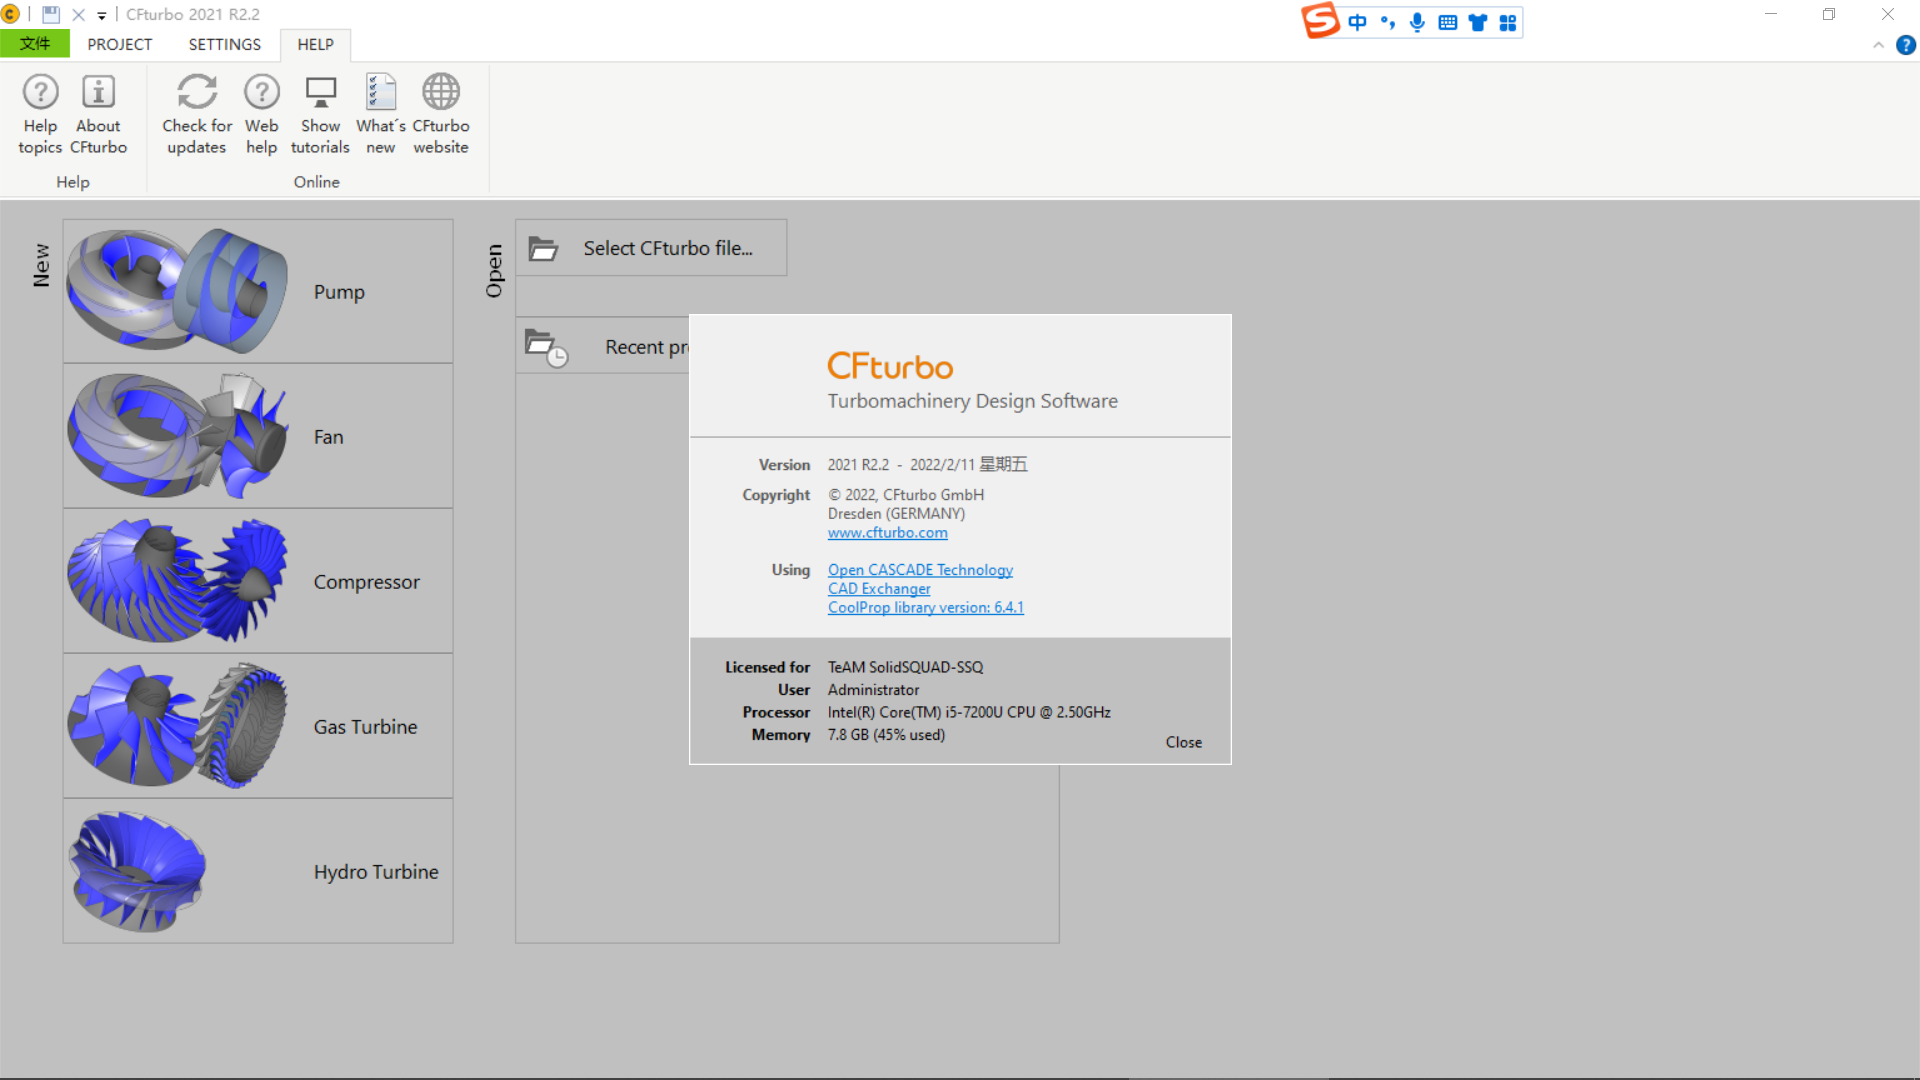Expand quick access toolbar dropdown arrow
The width and height of the screenshot is (1920, 1080).
[x=102, y=16]
